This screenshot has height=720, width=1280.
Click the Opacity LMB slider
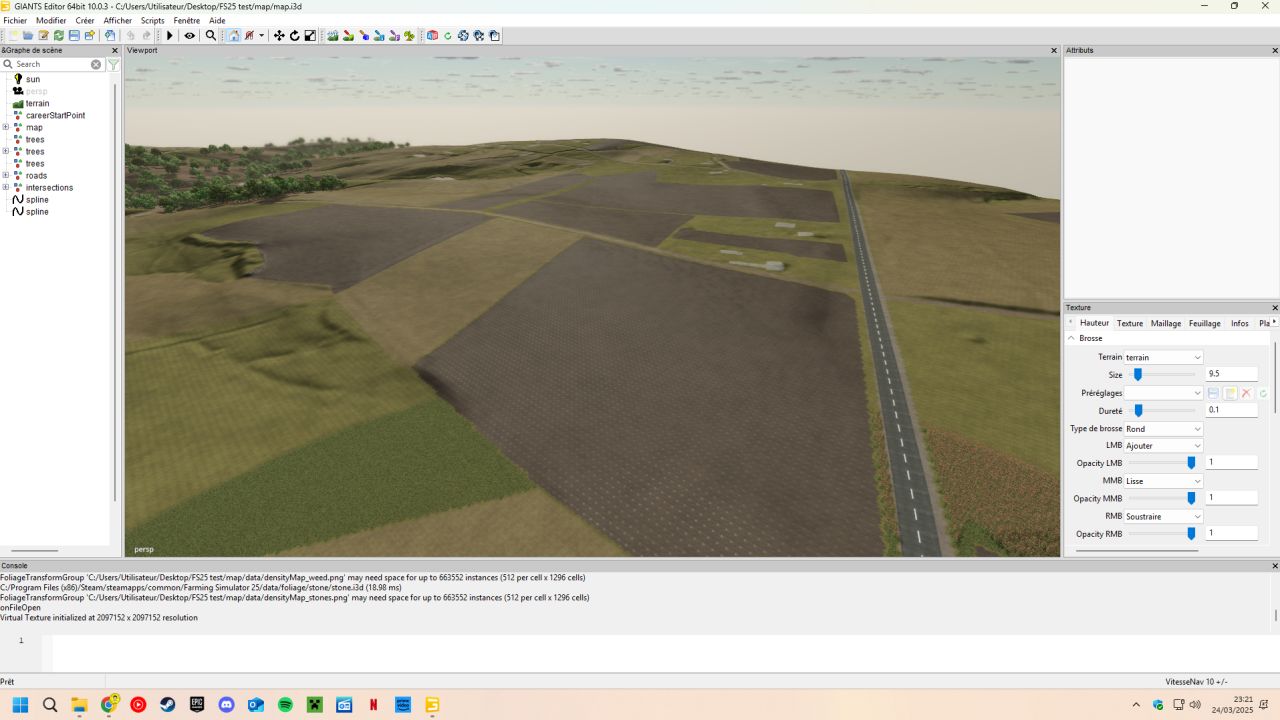pyautogui.click(x=1163, y=463)
